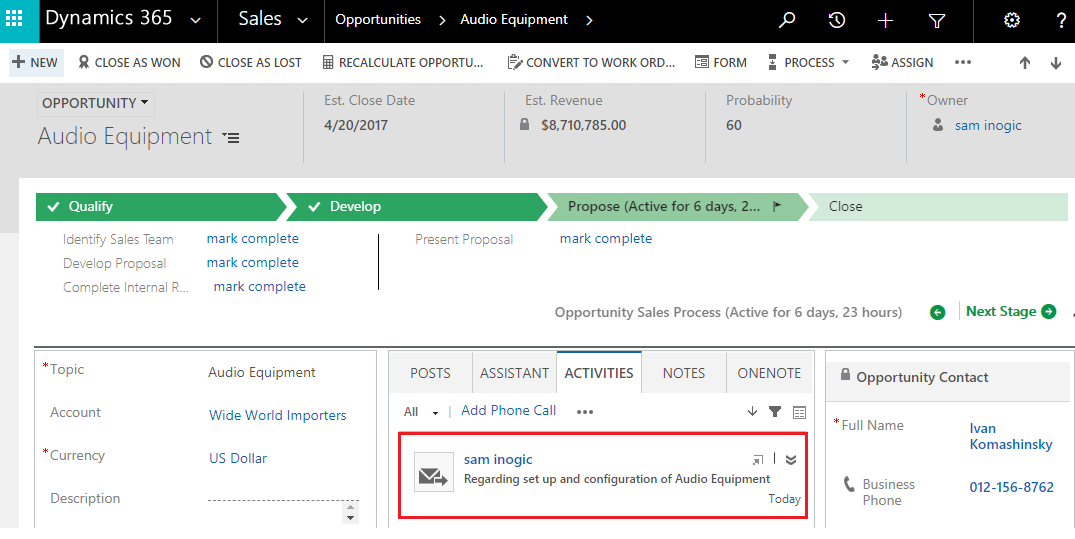The height and width of the screenshot is (539, 1075).
Task: Go back a stage with green left arrow
Action: (x=937, y=313)
